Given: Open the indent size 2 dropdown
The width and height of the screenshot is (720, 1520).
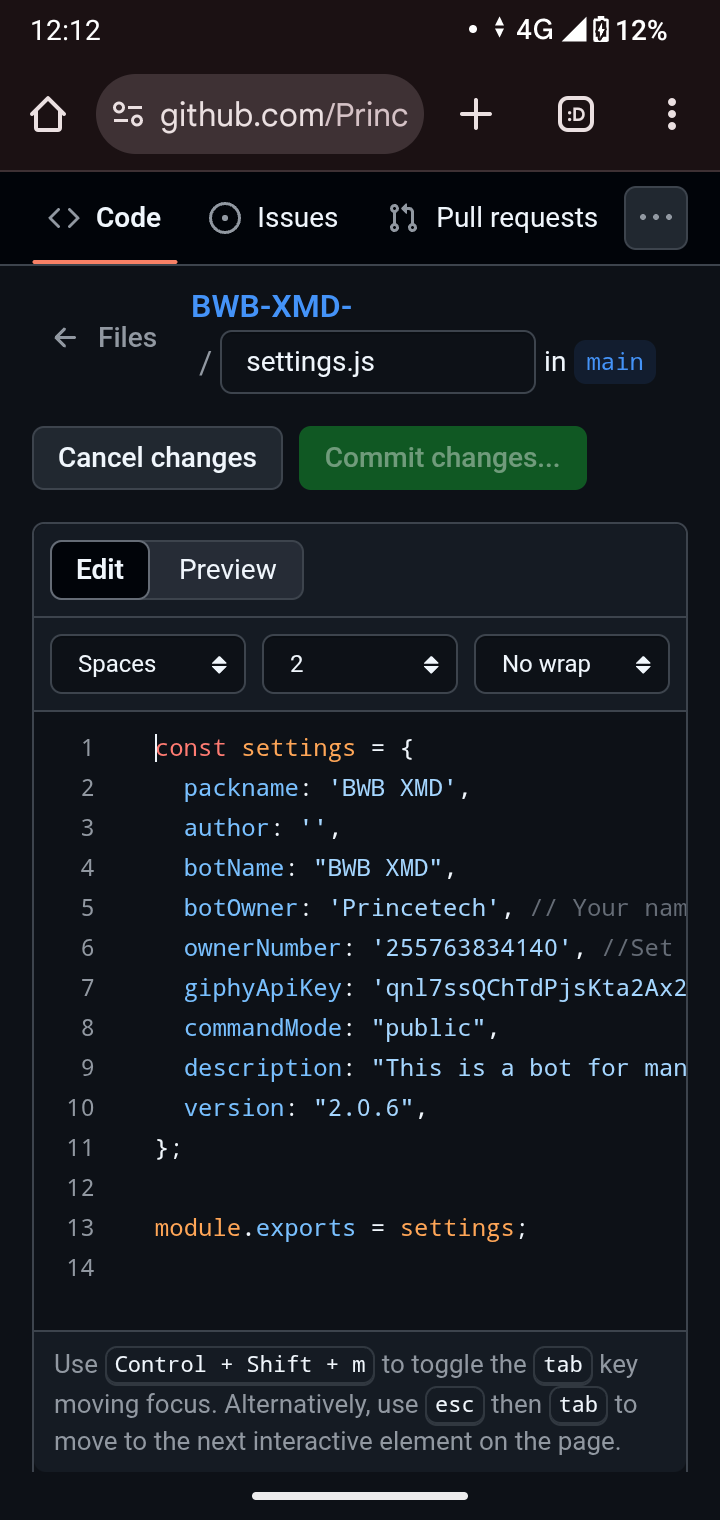Looking at the screenshot, I should coord(360,664).
